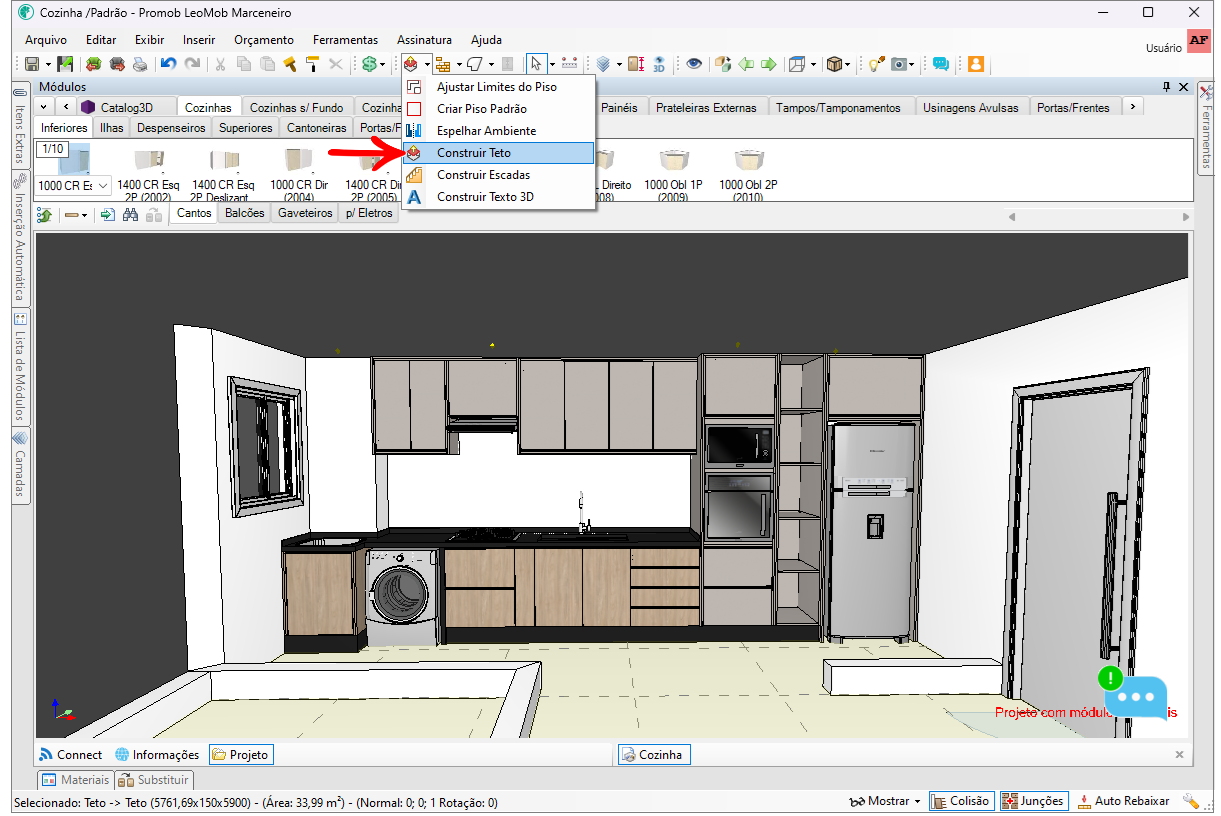Choose Construir Texto 3D entry

(497, 197)
